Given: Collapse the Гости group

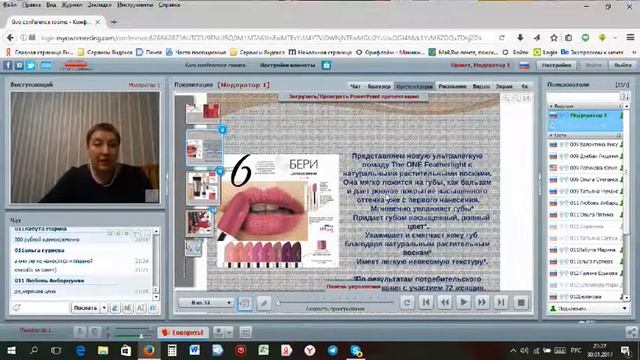Looking at the screenshot, I should click(x=551, y=135).
